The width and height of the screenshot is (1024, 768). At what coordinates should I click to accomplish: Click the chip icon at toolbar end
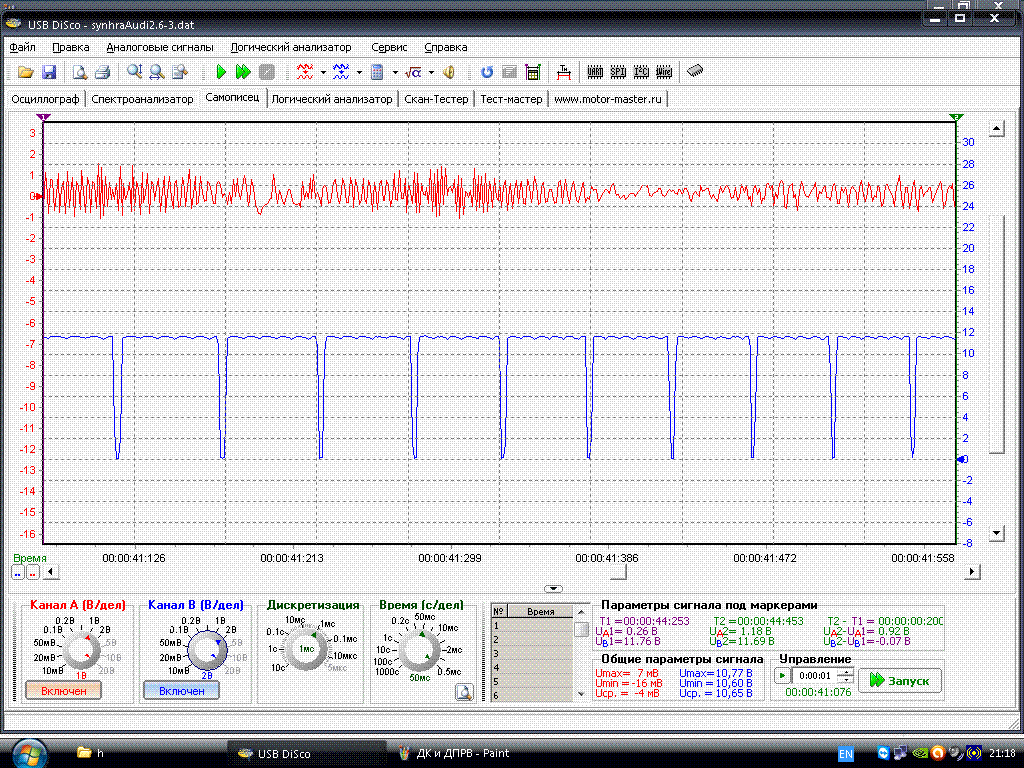pyautogui.click(x=695, y=72)
